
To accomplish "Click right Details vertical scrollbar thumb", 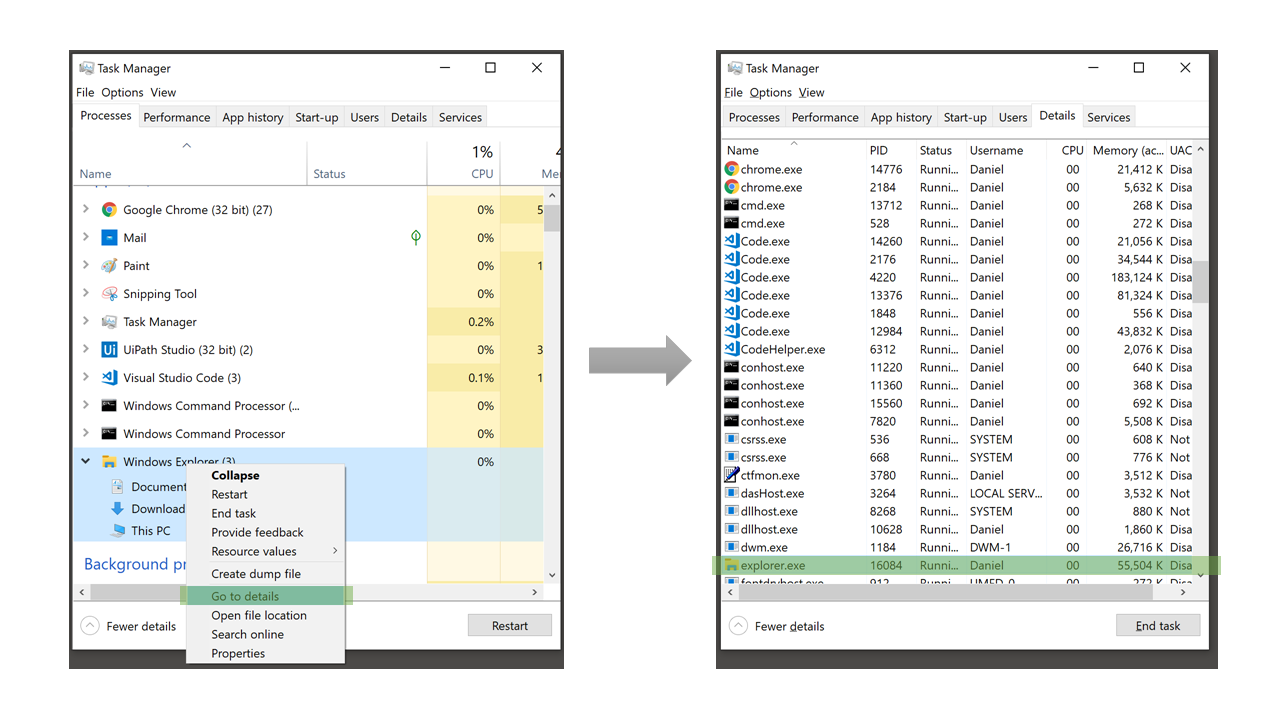I will pos(1201,282).
